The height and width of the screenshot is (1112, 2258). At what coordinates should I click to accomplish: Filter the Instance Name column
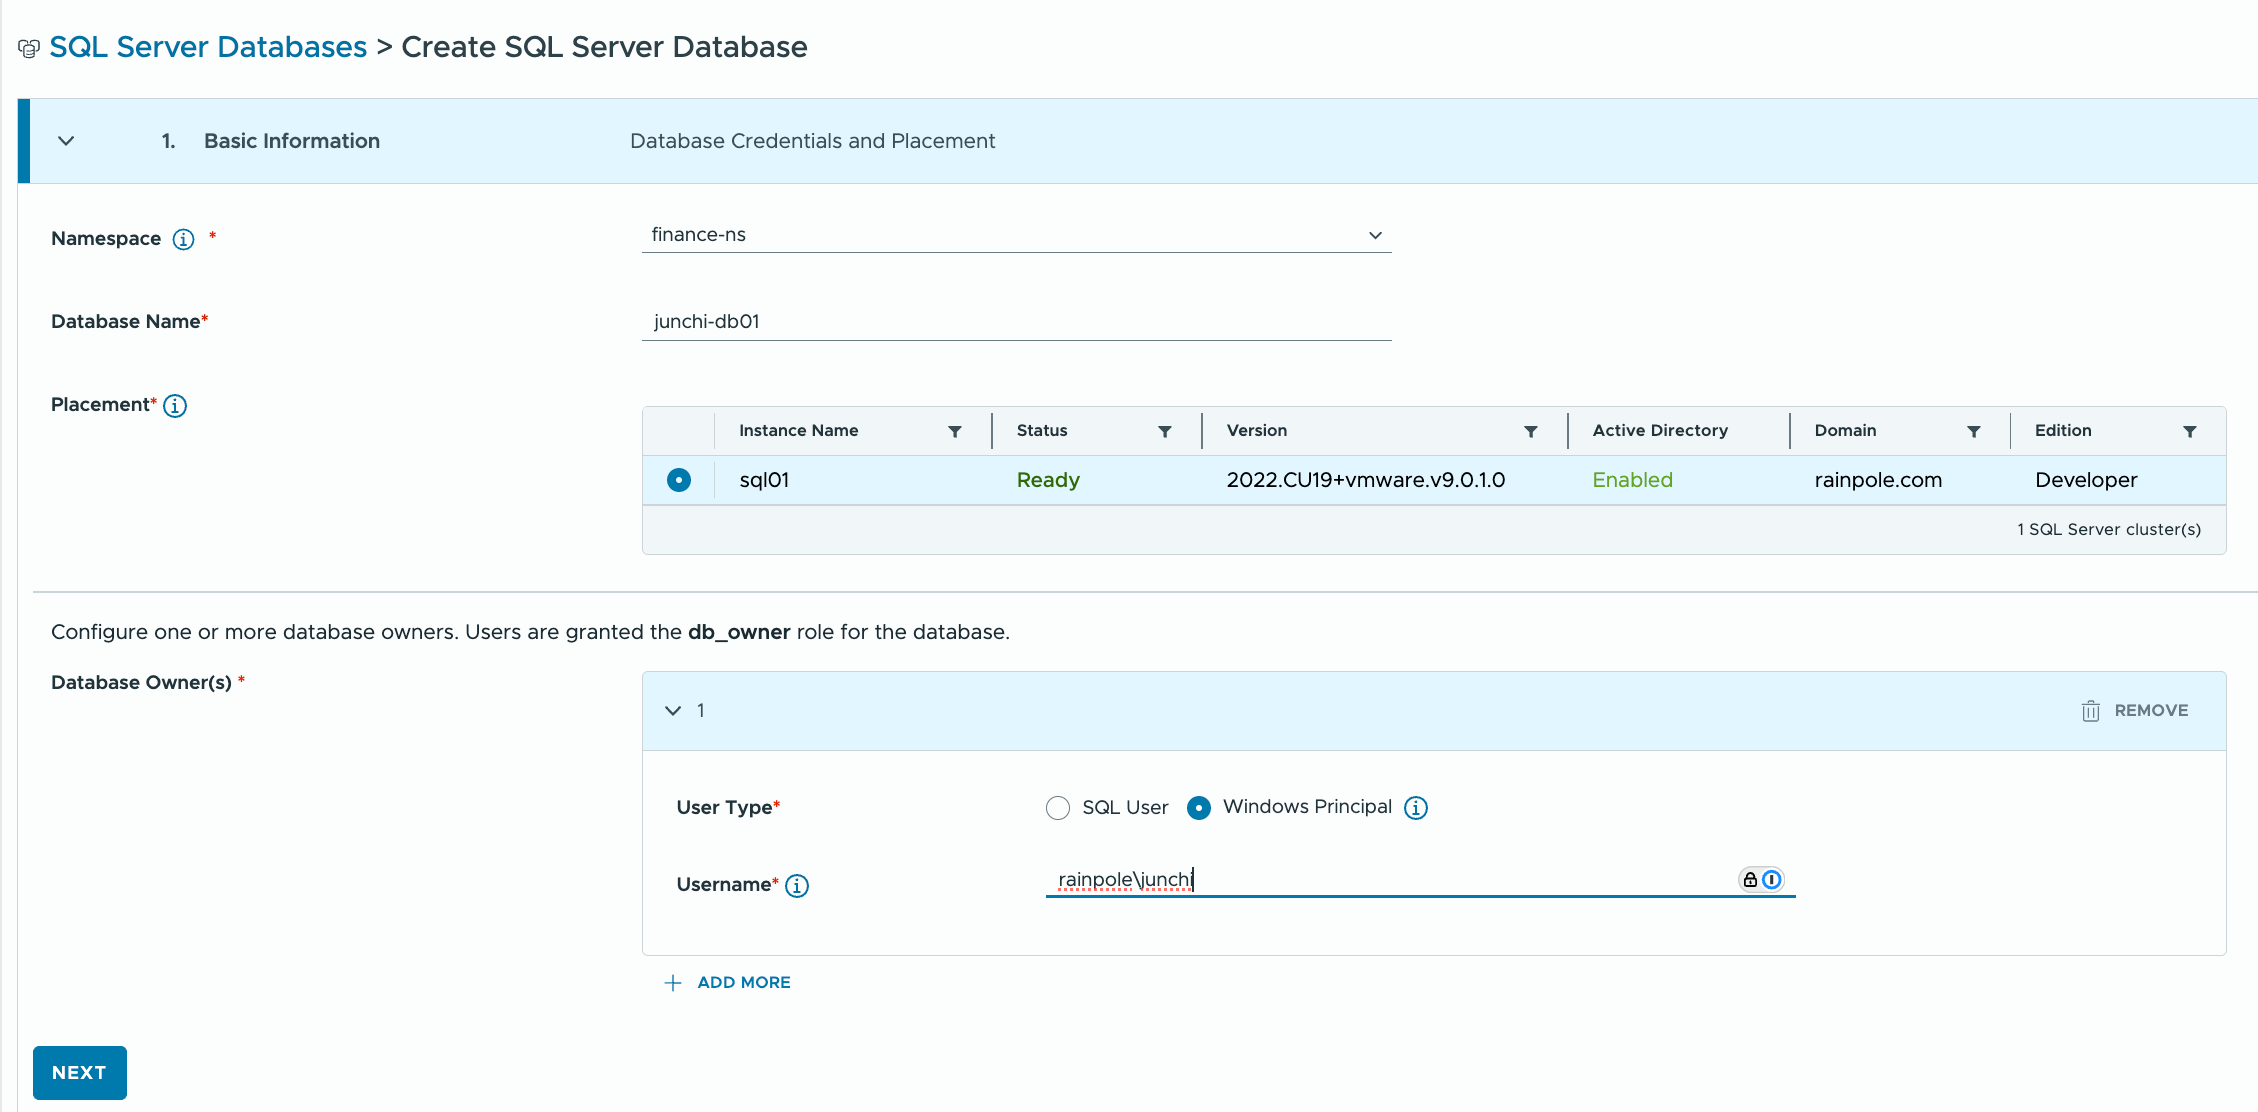[x=955, y=432]
